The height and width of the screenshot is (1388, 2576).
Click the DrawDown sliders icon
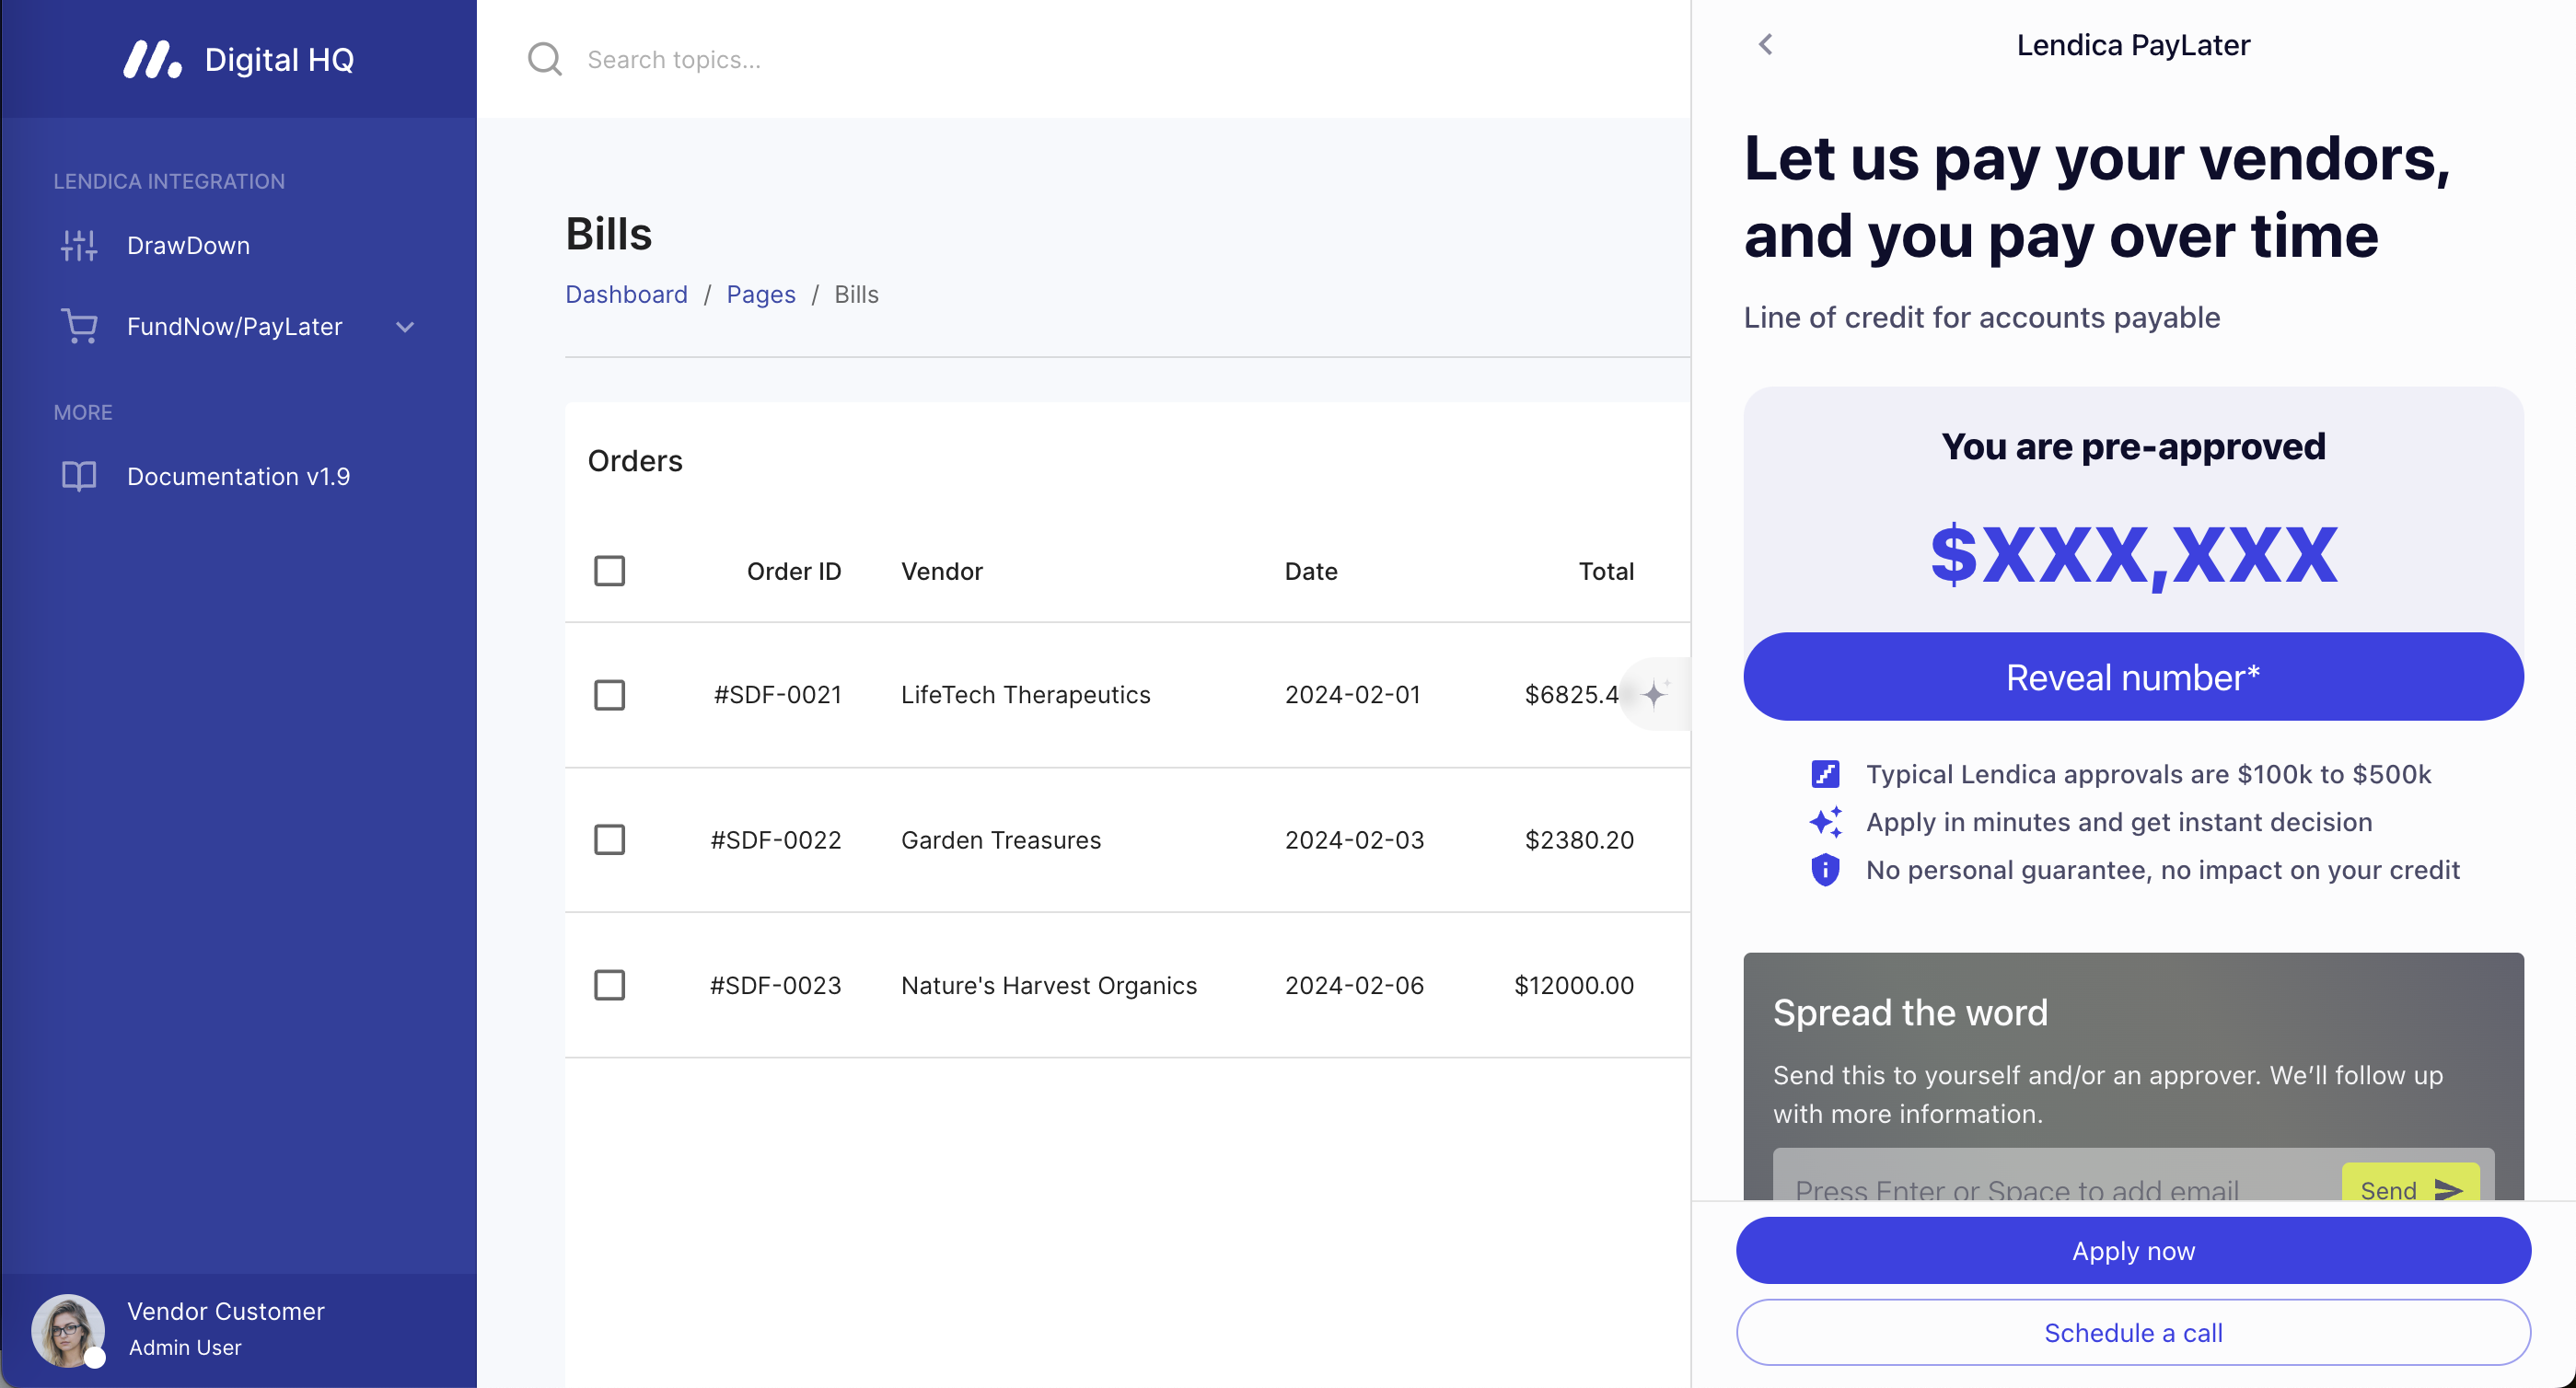click(79, 245)
